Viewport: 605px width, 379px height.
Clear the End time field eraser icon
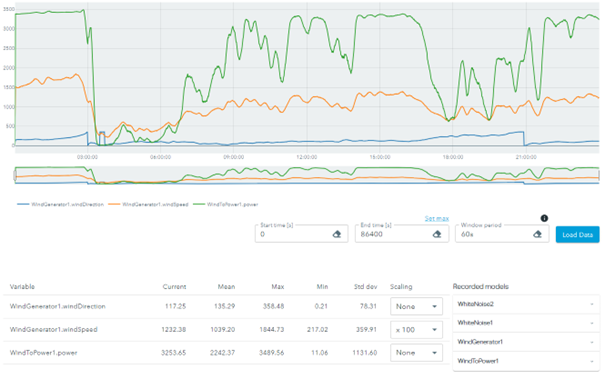(x=437, y=234)
